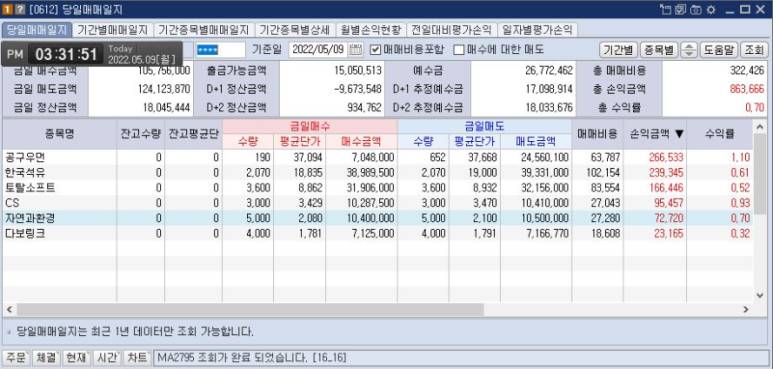Screen dimensions: 773x369
Task: Click the detach window icon in title bar
Action: (667, 9)
